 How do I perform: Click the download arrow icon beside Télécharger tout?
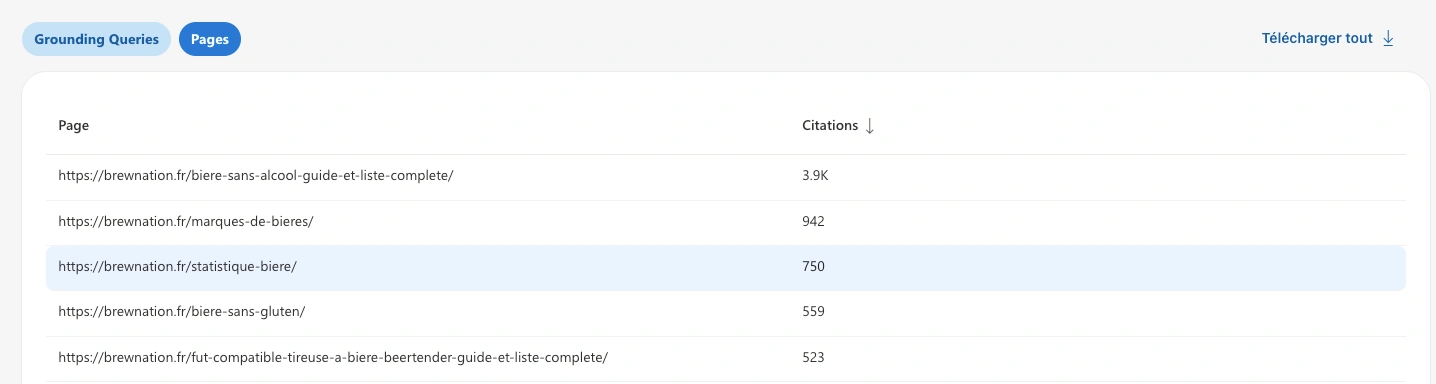1387,39
